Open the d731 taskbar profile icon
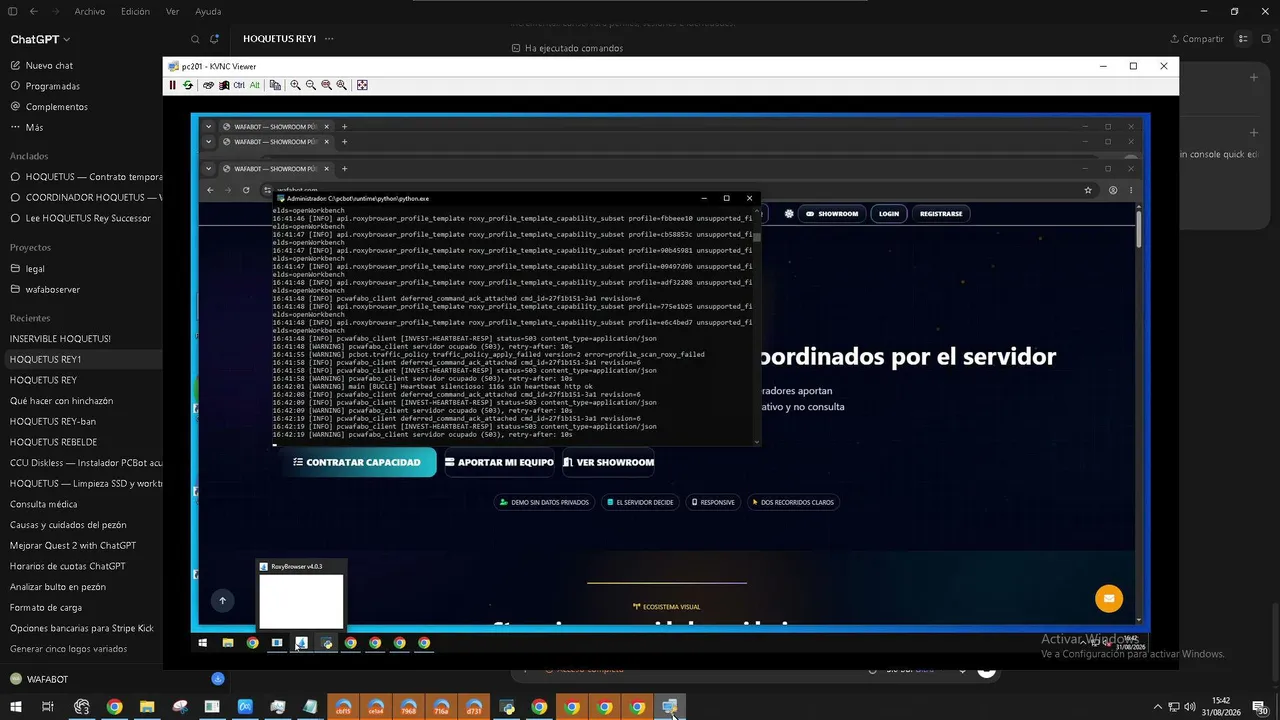 pos(474,707)
